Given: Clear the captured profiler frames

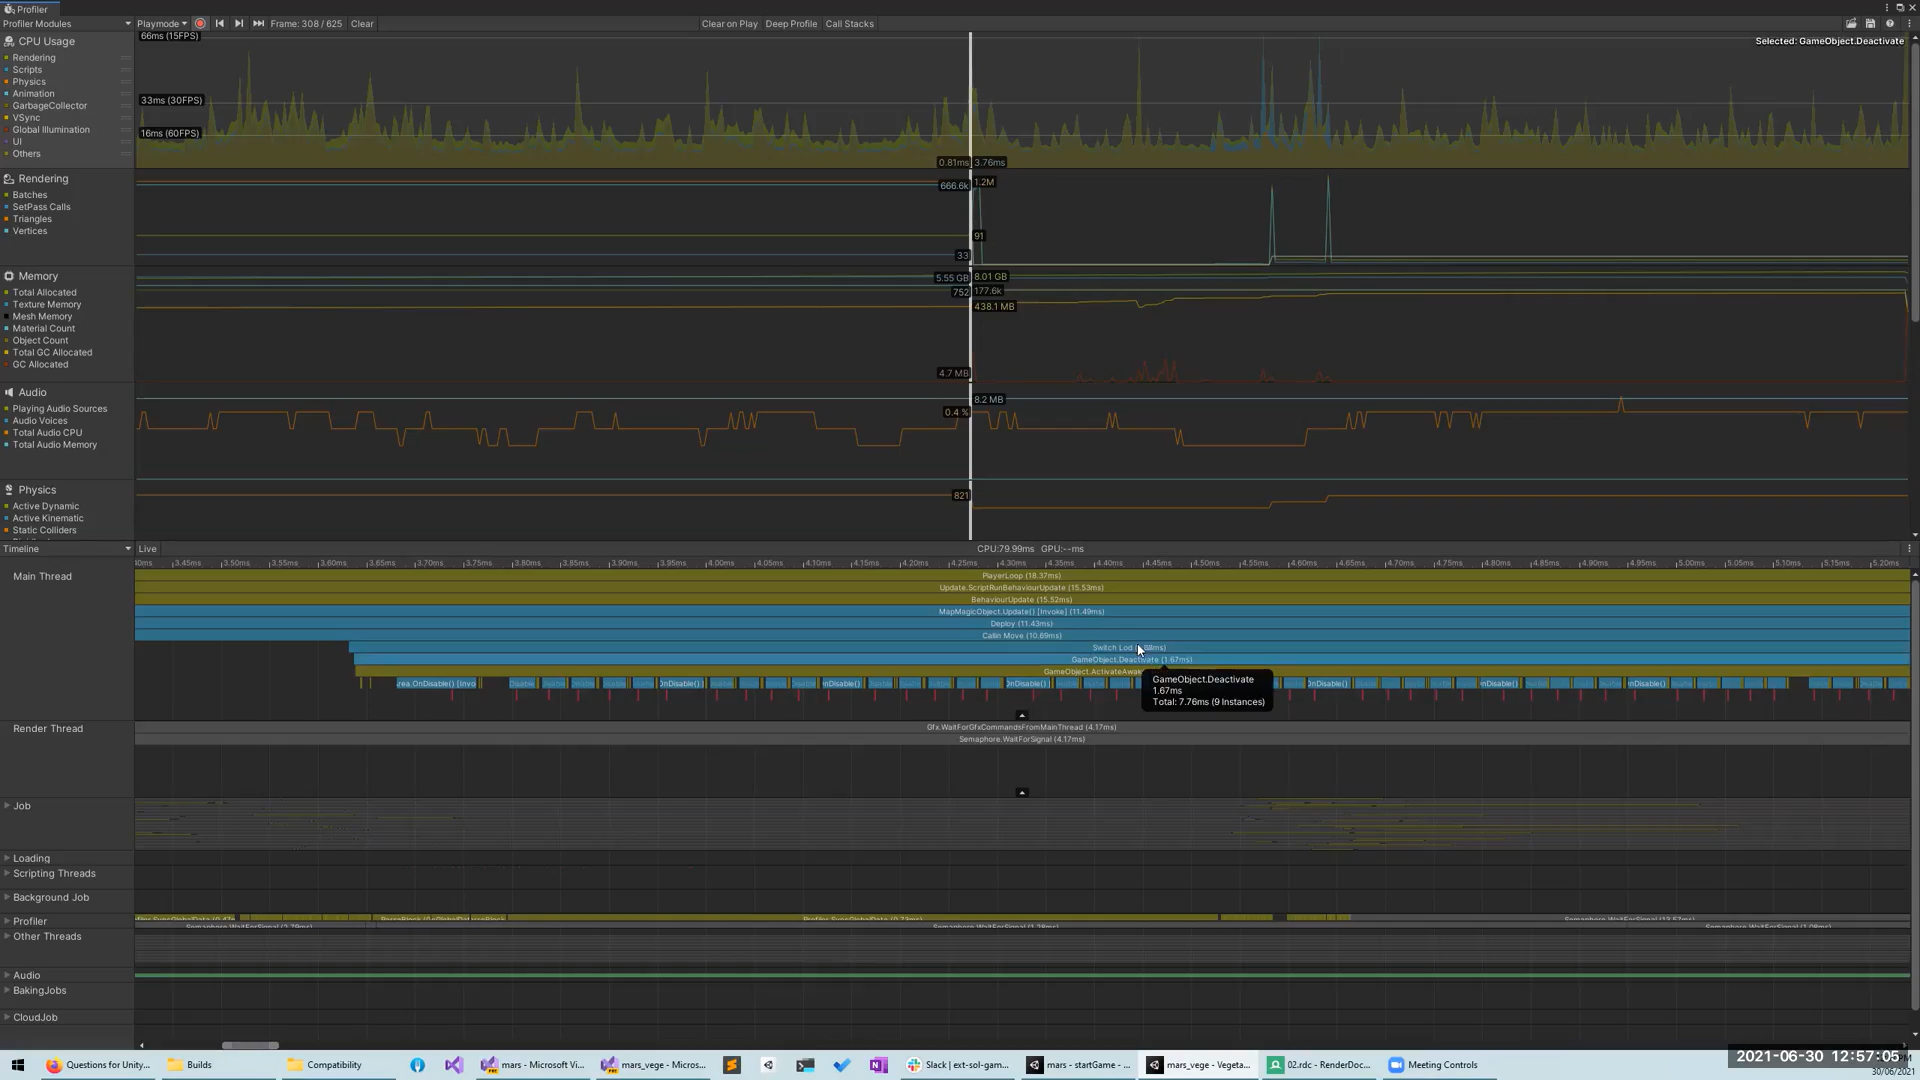Looking at the screenshot, I should coord(362,23).
